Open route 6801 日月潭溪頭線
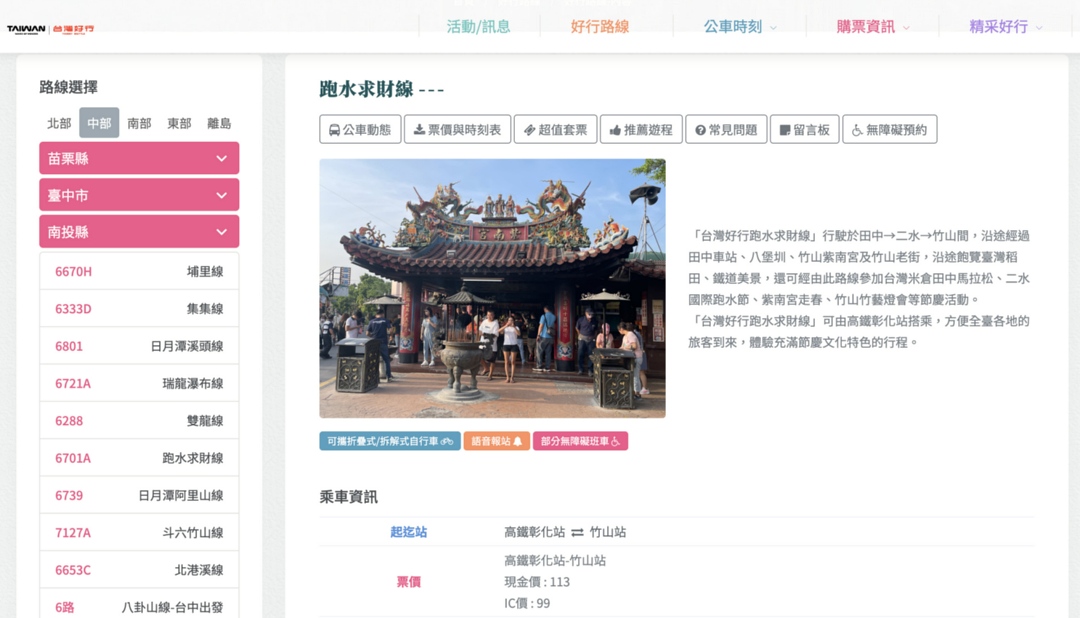Viewport: 1080px width, 618px height. 139,346
